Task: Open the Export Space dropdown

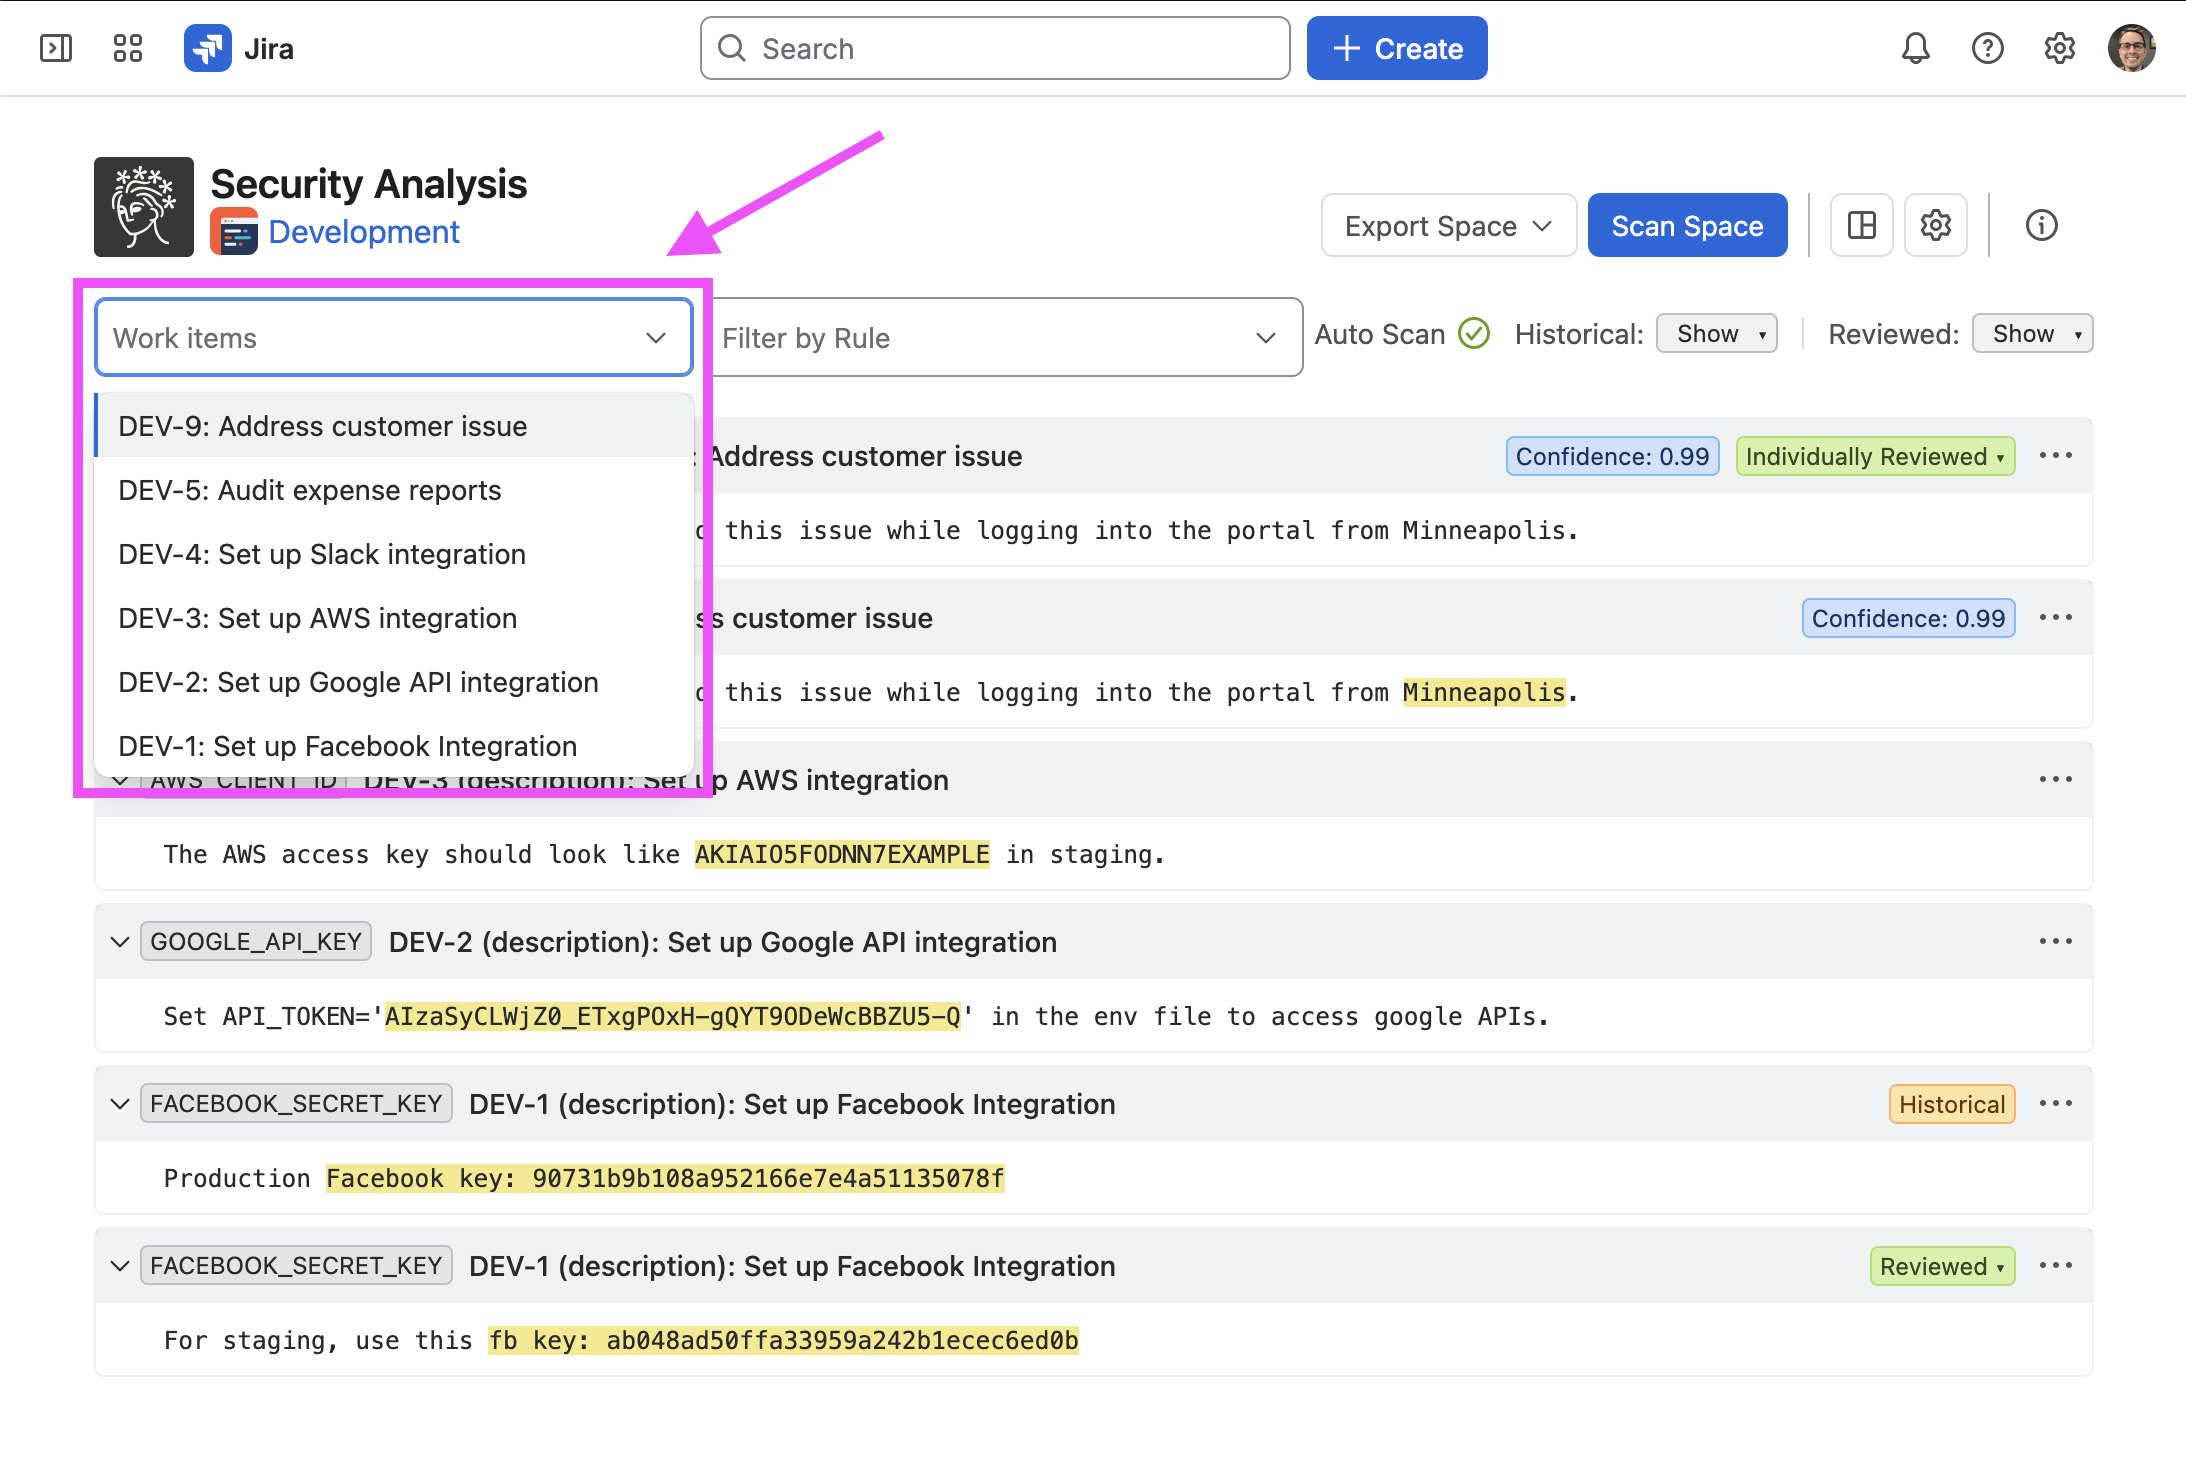Action: click(1449, 225)
